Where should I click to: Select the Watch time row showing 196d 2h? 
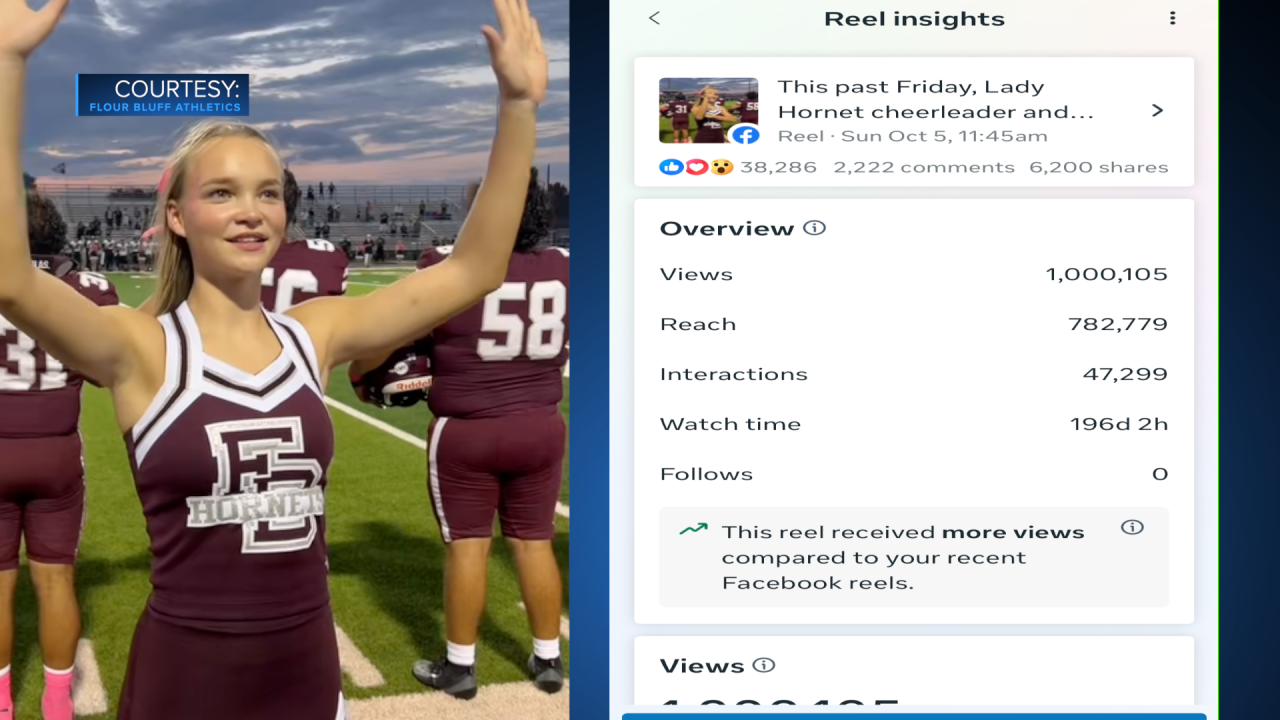(x=913, y=424)
